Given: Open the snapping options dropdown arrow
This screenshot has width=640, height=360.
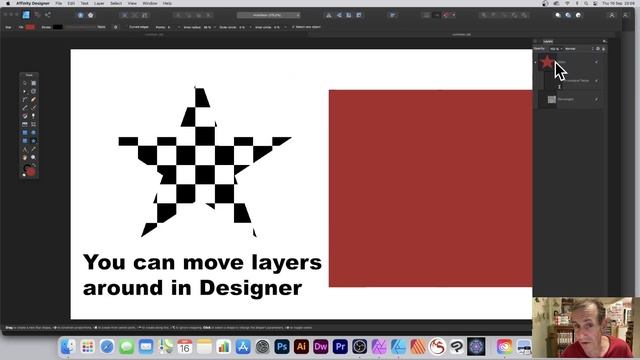Looking at the screenshot, I should coord(454,15).
